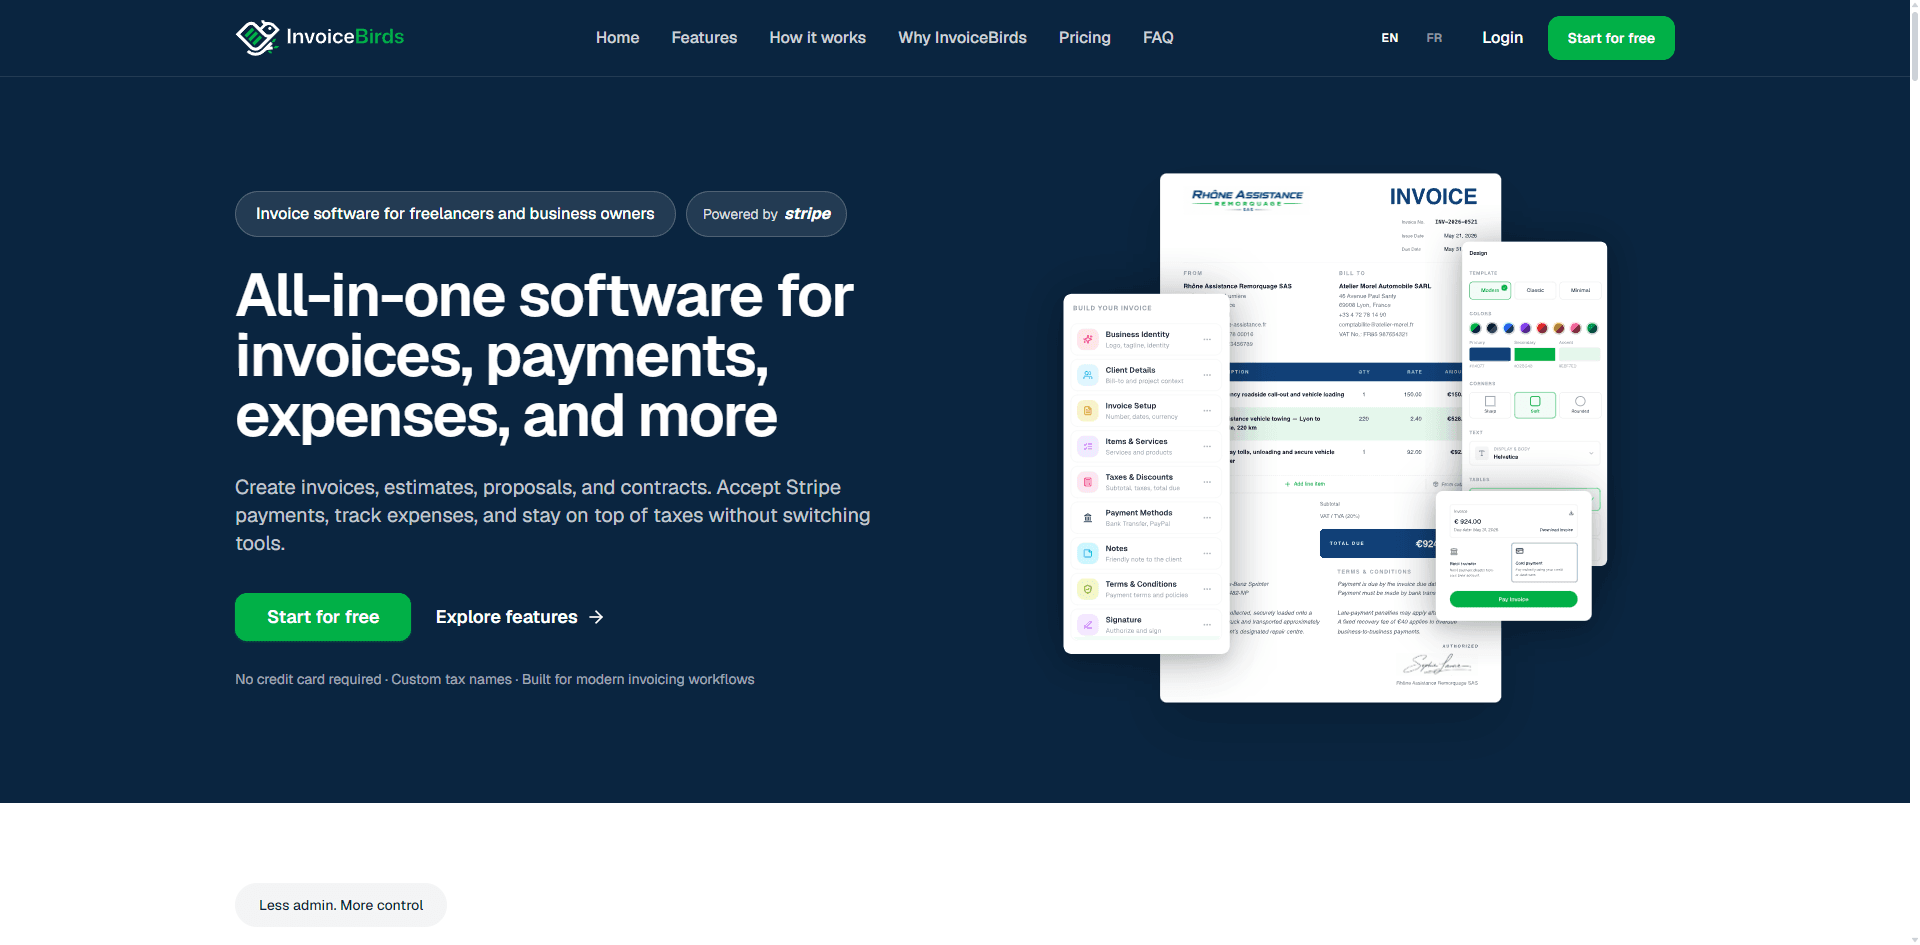Click the Rhône Assistance logo on invoice
This screenshot has height=945, width=1920.
click(x=1247, y=199)
